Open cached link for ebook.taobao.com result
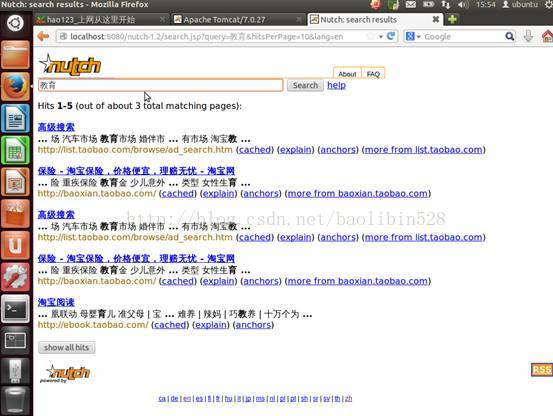 pyautogui.click(x=170, y=325)
